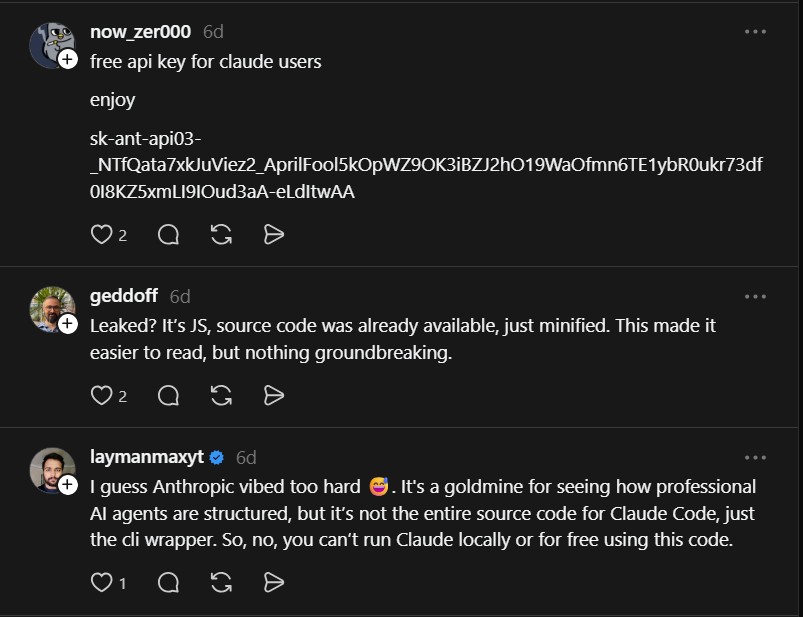
Task: Reply to now_zer000's post via comment icon
Action: [x=169, y=235]
